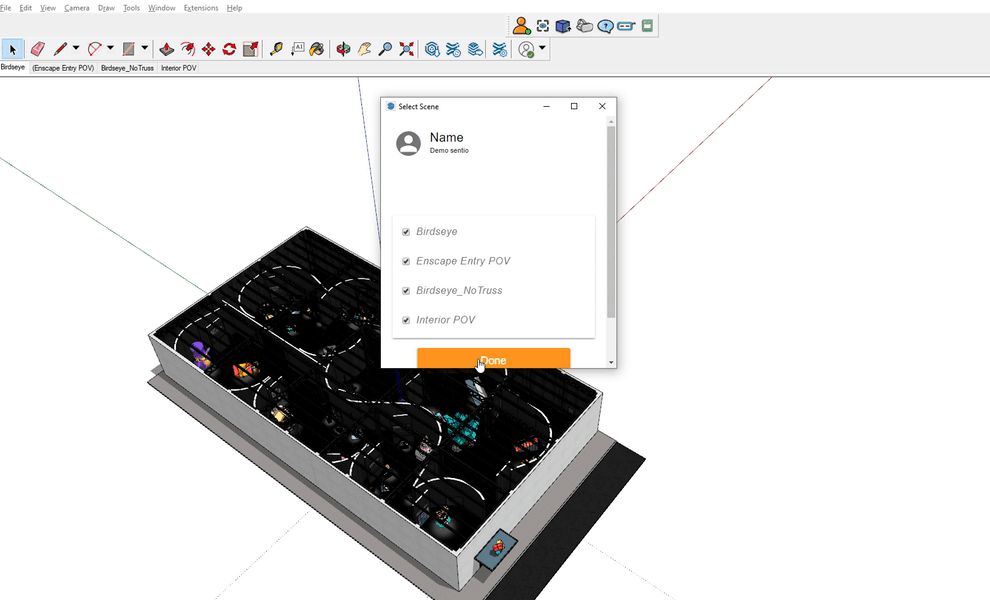Click the blue AR glasses icon
Viewport: 990px width, 600px height.
coord(626,26)
